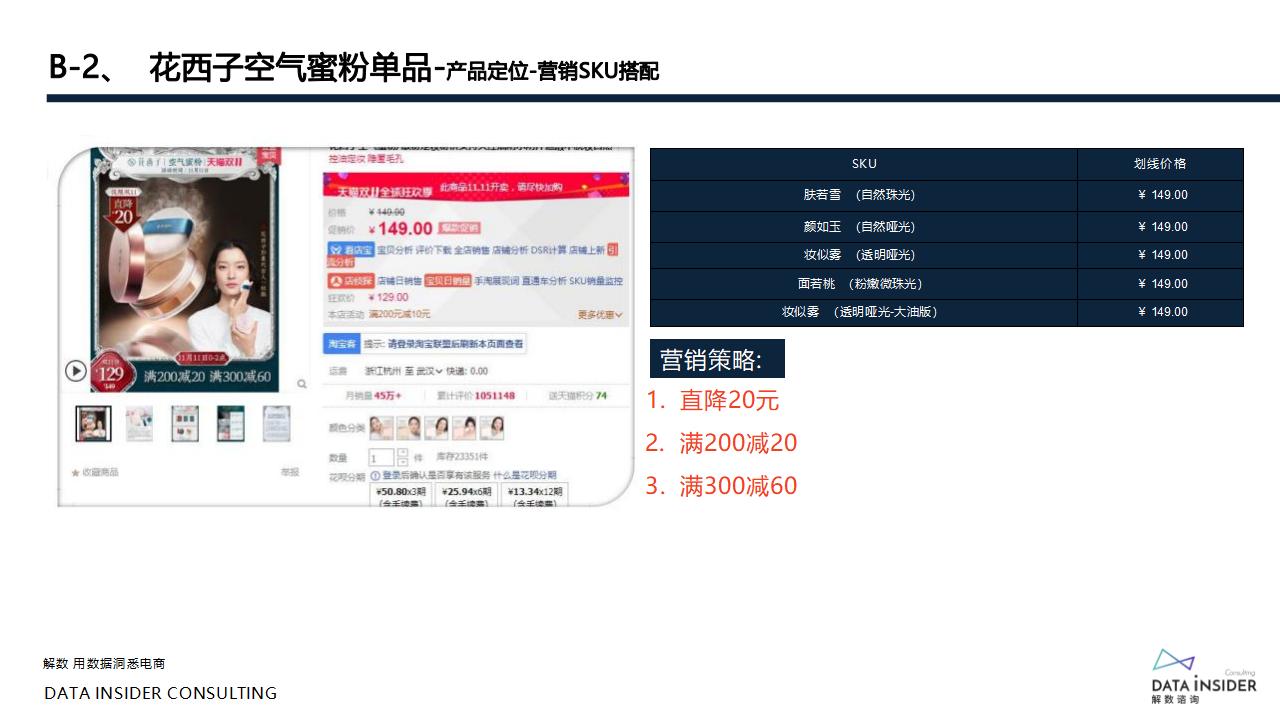Select the third product thumbnail
The height and width of the screenshot is (720, 1280).
coord(185,424)
